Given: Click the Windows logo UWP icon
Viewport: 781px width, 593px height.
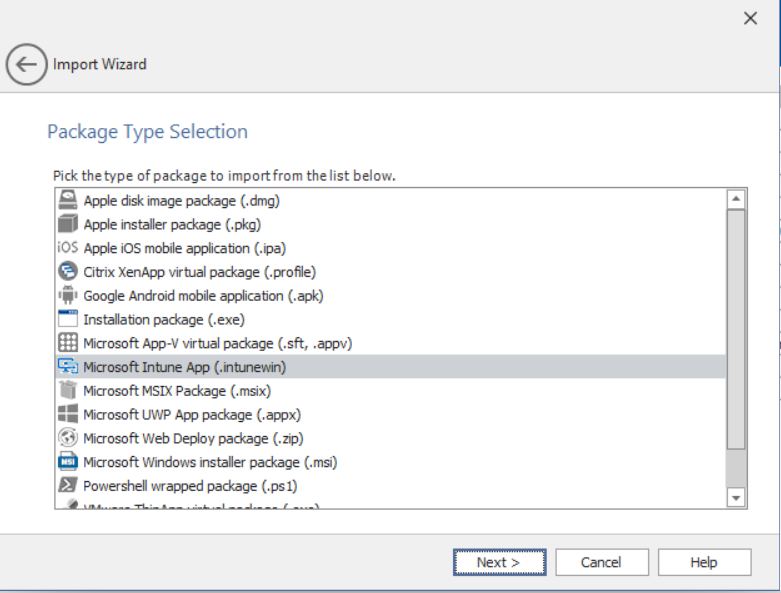Looking at the screenshot, I should pos(68,414).
